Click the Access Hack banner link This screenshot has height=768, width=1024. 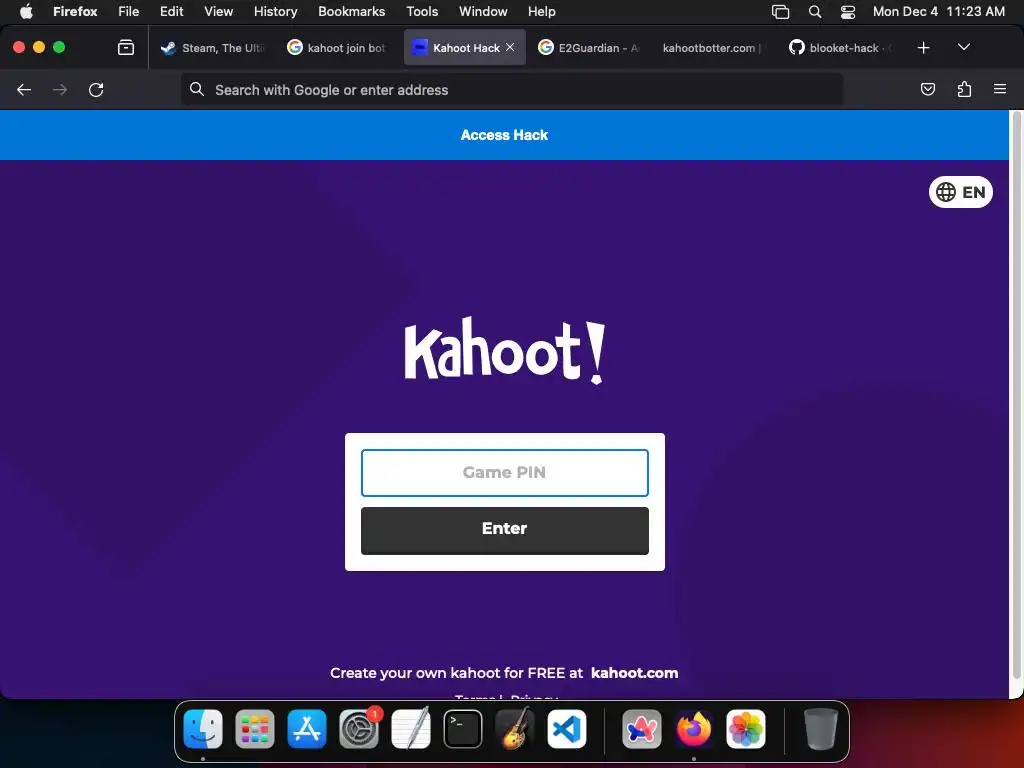click(504, 135)
